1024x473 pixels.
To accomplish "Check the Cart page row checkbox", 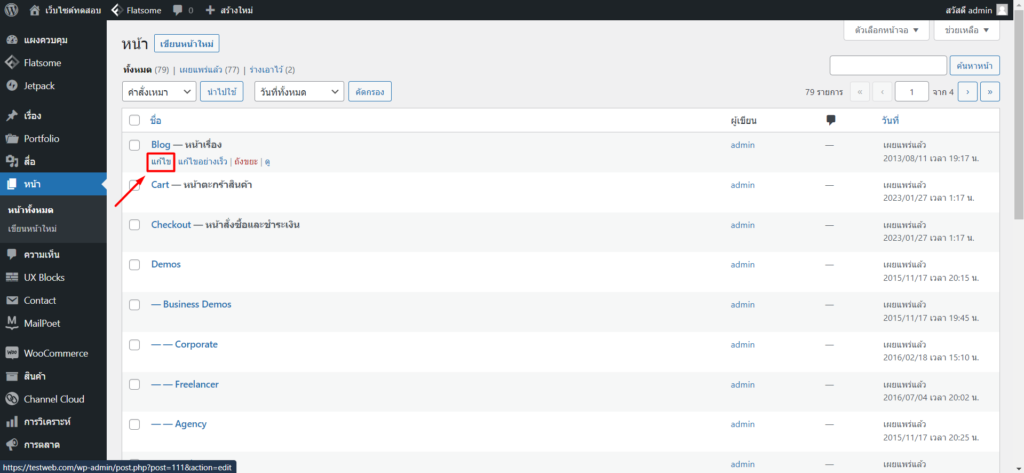I will click(x=135, y=185).
